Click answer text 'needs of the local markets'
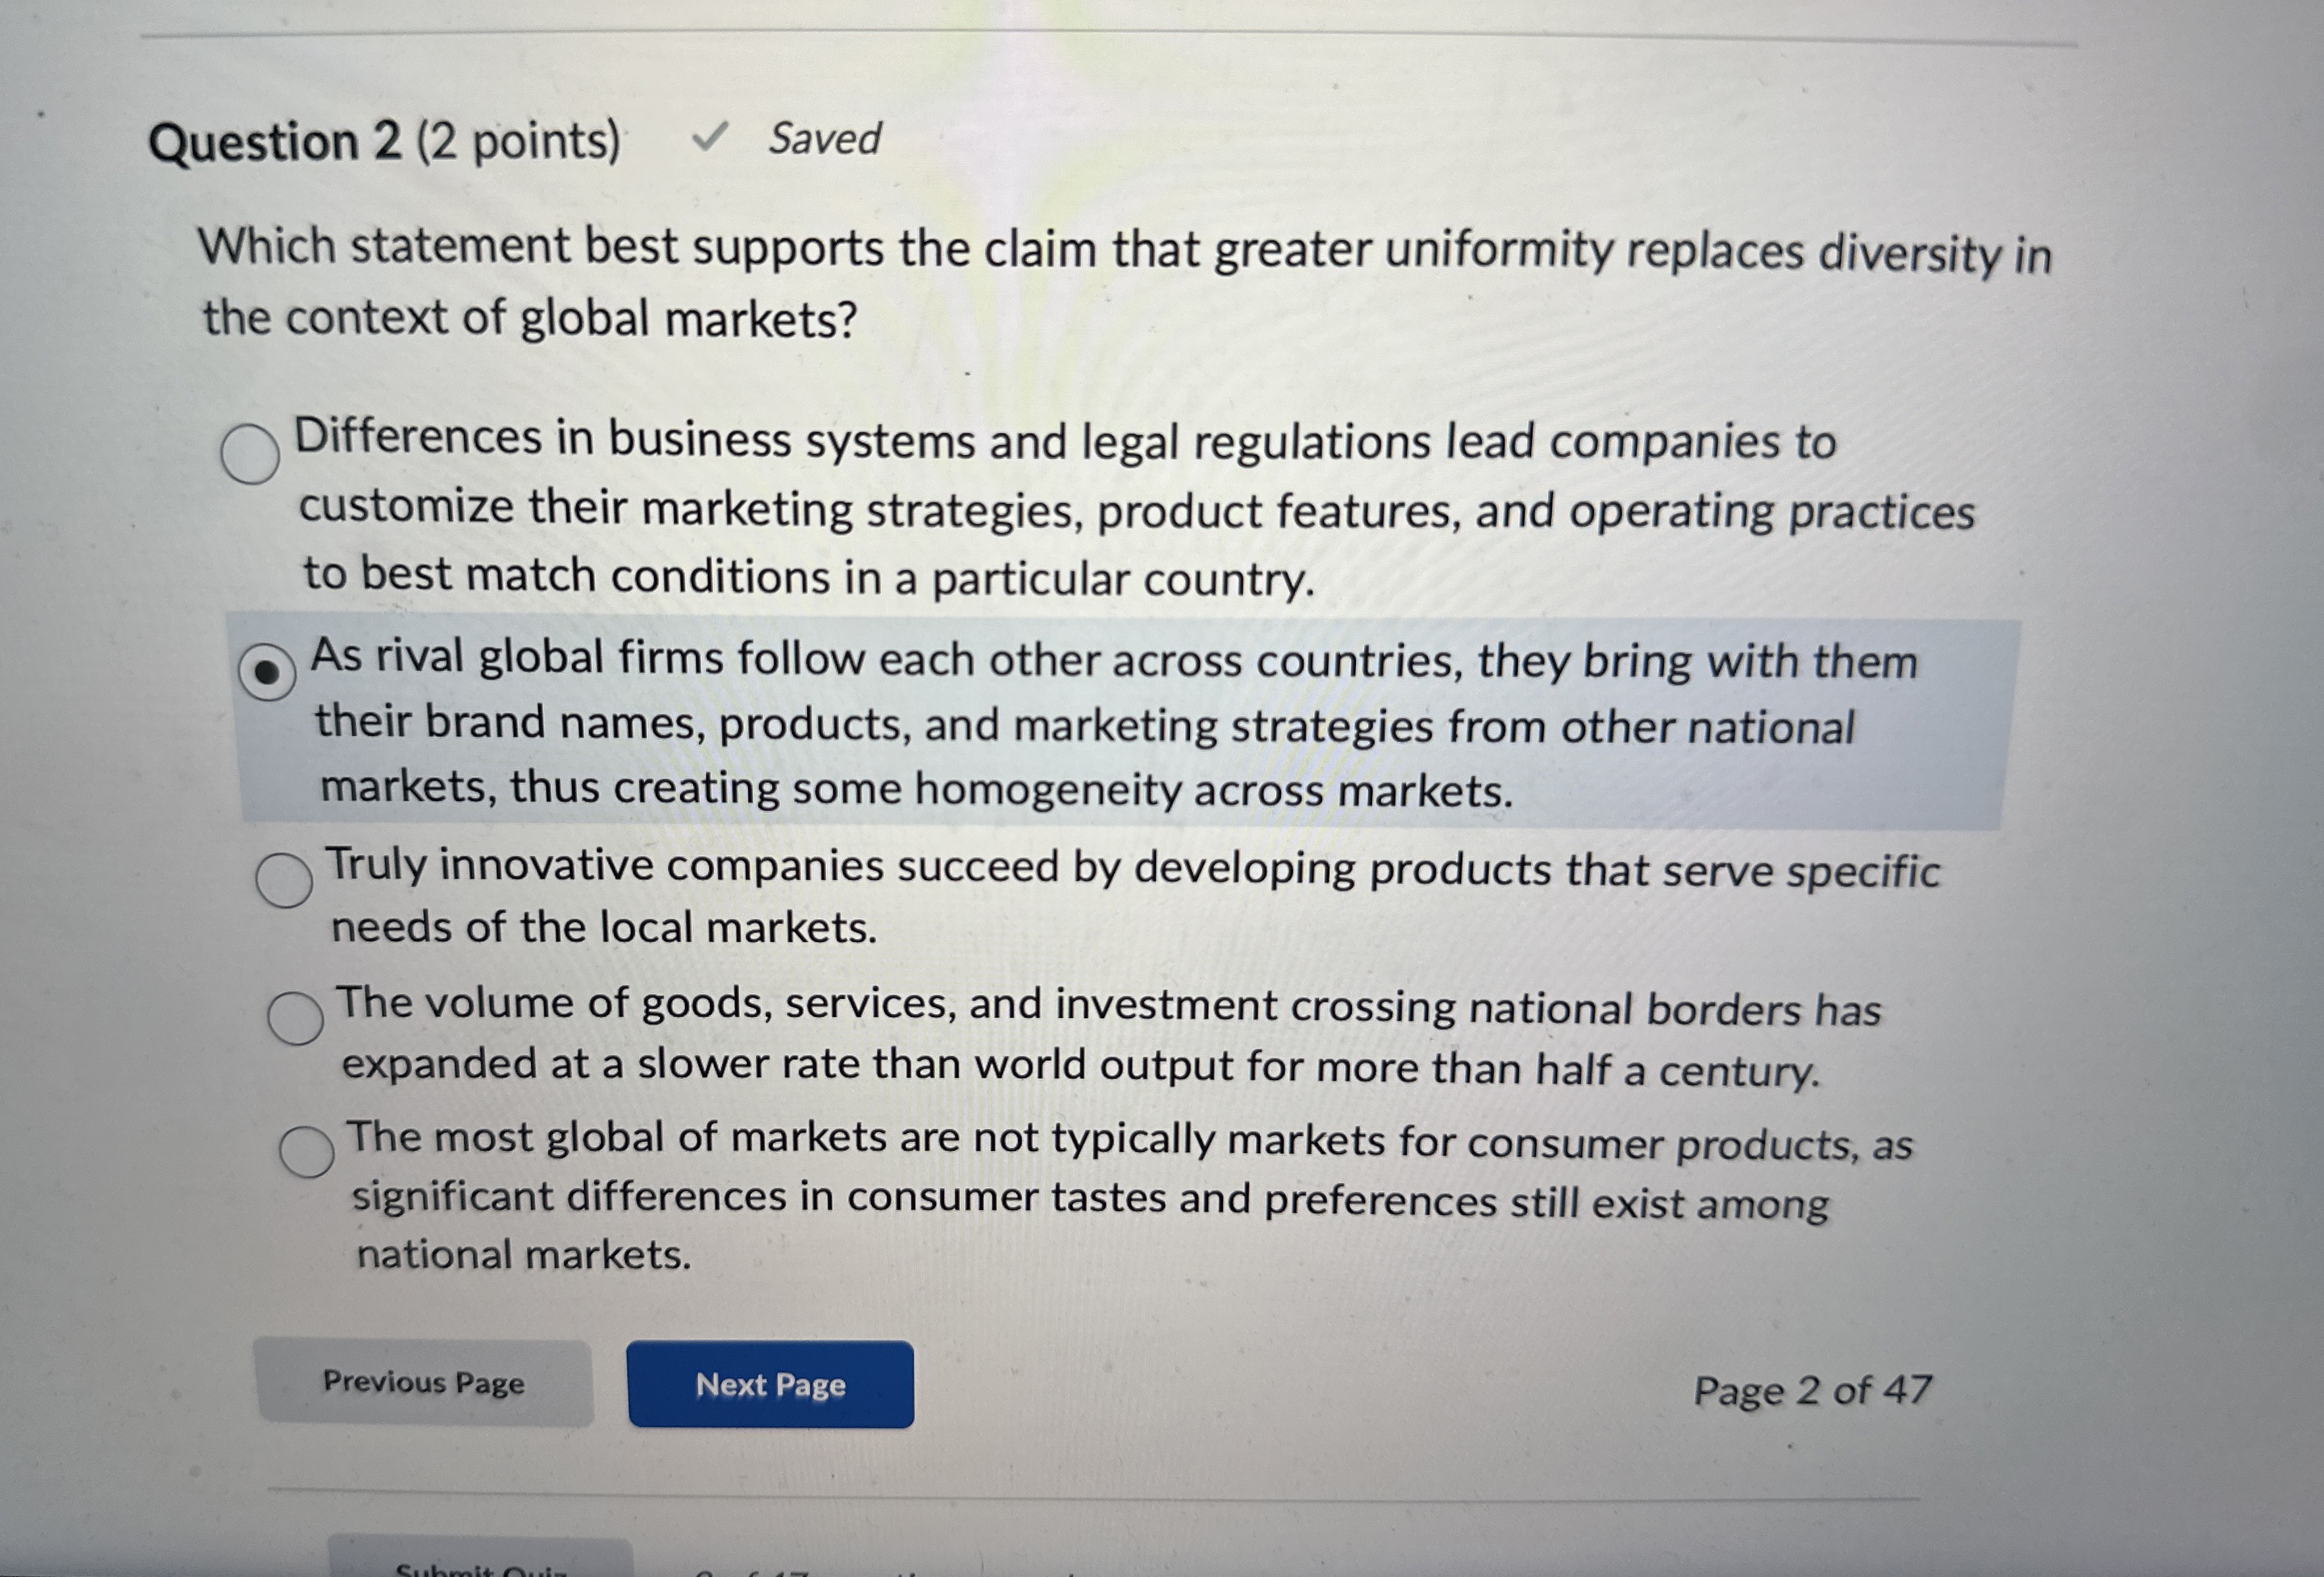The height and width of the screenshot is (1577, 2324). pyautogui.click(x=603, y=927)
